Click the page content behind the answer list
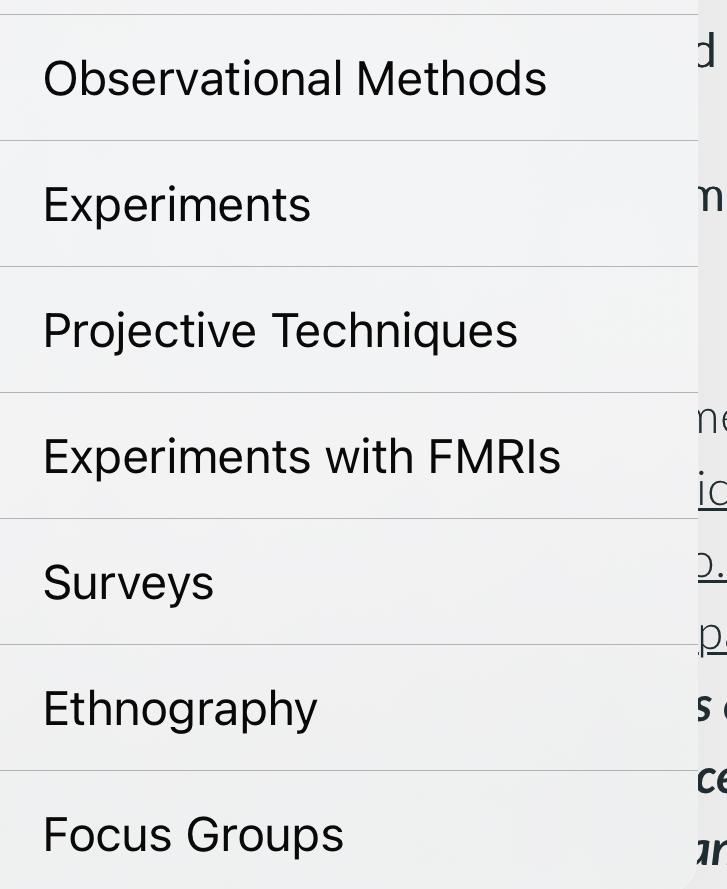This screenshot has height=889, width=727. tap(713, 300)
